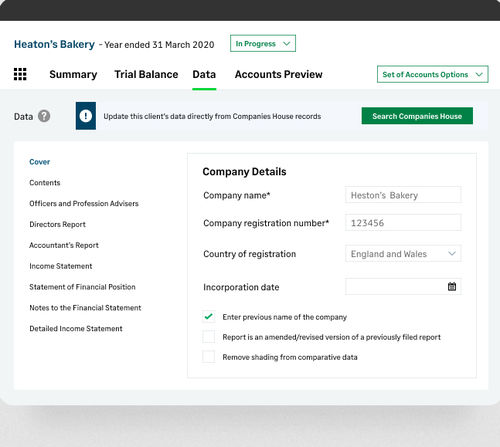
Task: Click the Company name input field
Action: (403, 195)
